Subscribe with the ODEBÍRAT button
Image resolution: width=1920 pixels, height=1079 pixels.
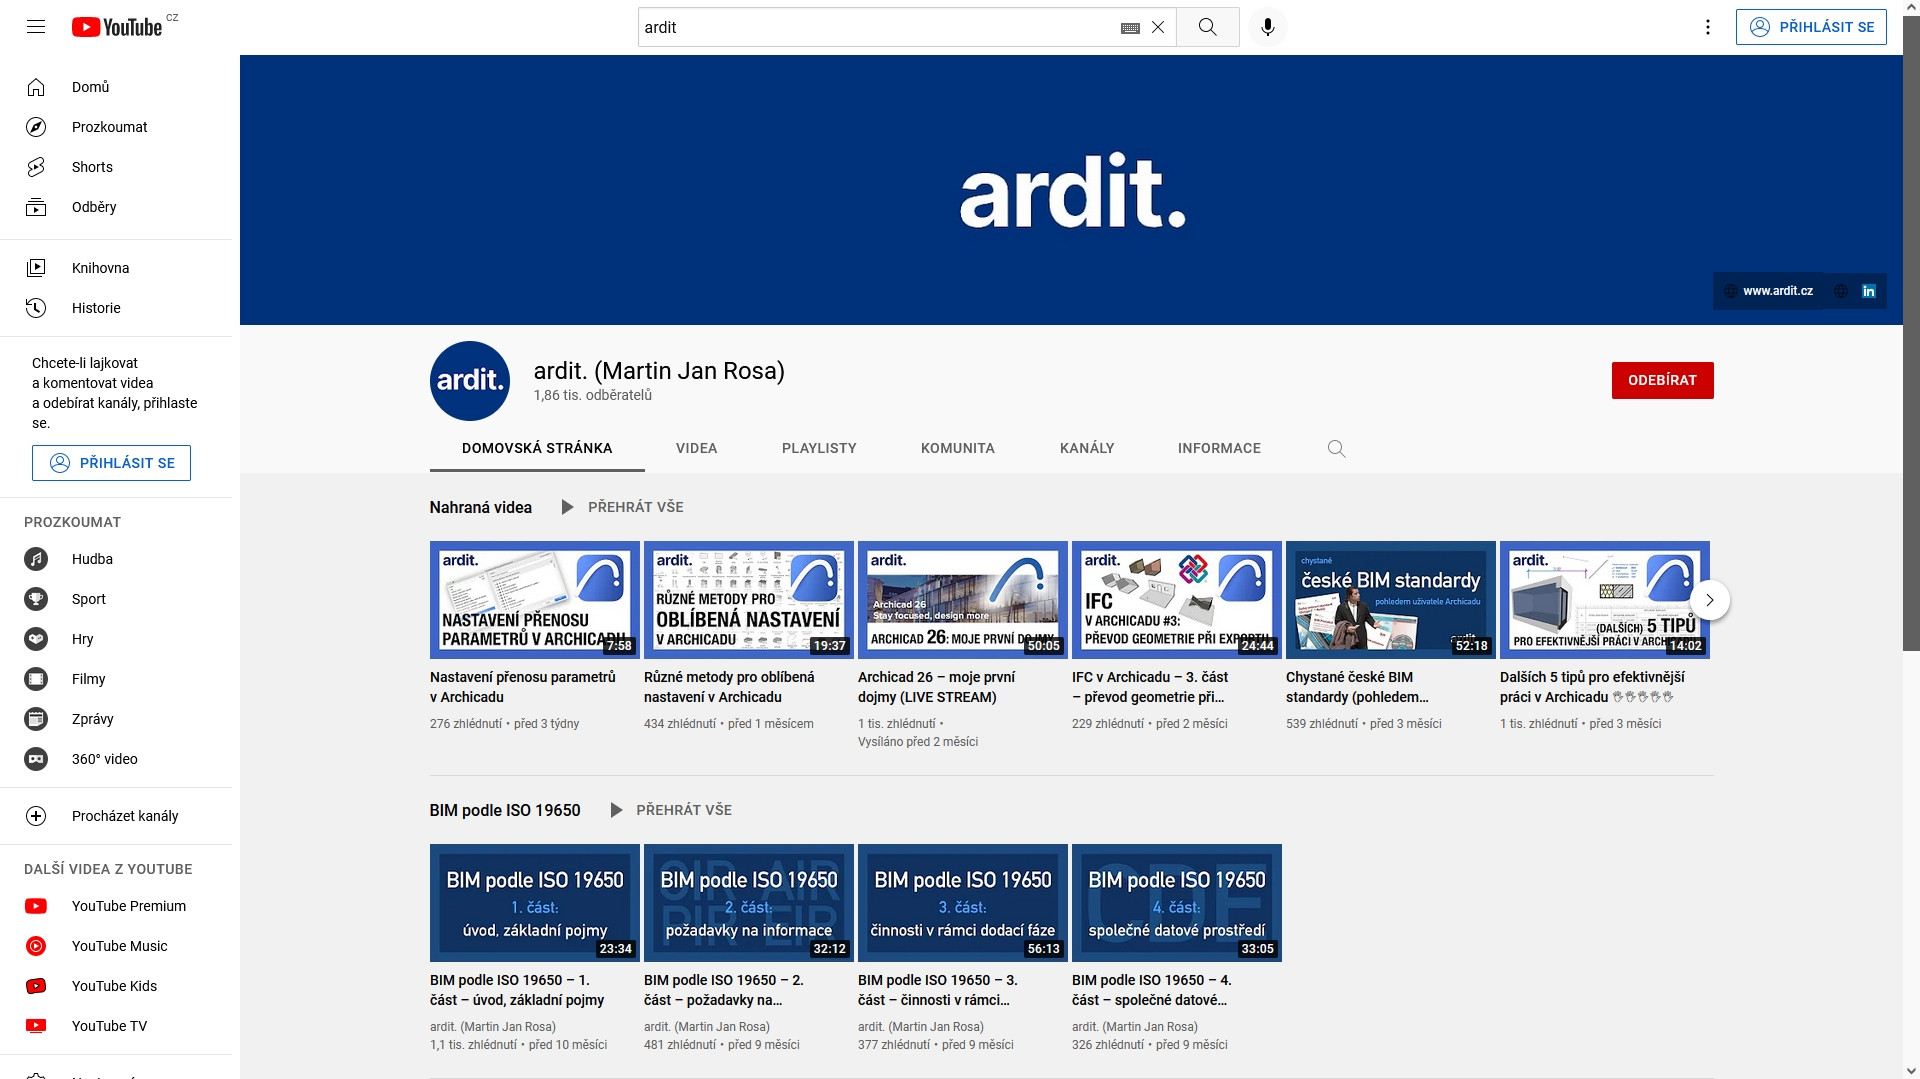(1662, 380)
